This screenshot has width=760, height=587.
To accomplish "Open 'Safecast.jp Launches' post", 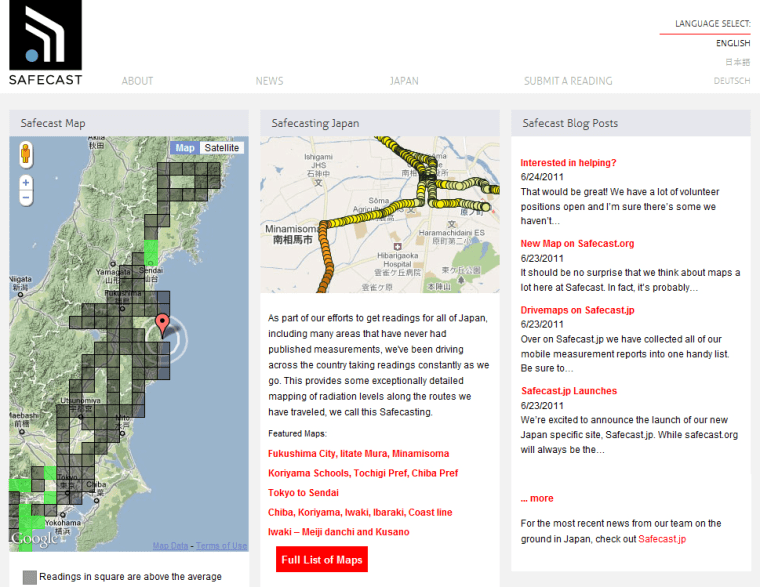I will 569,391.
